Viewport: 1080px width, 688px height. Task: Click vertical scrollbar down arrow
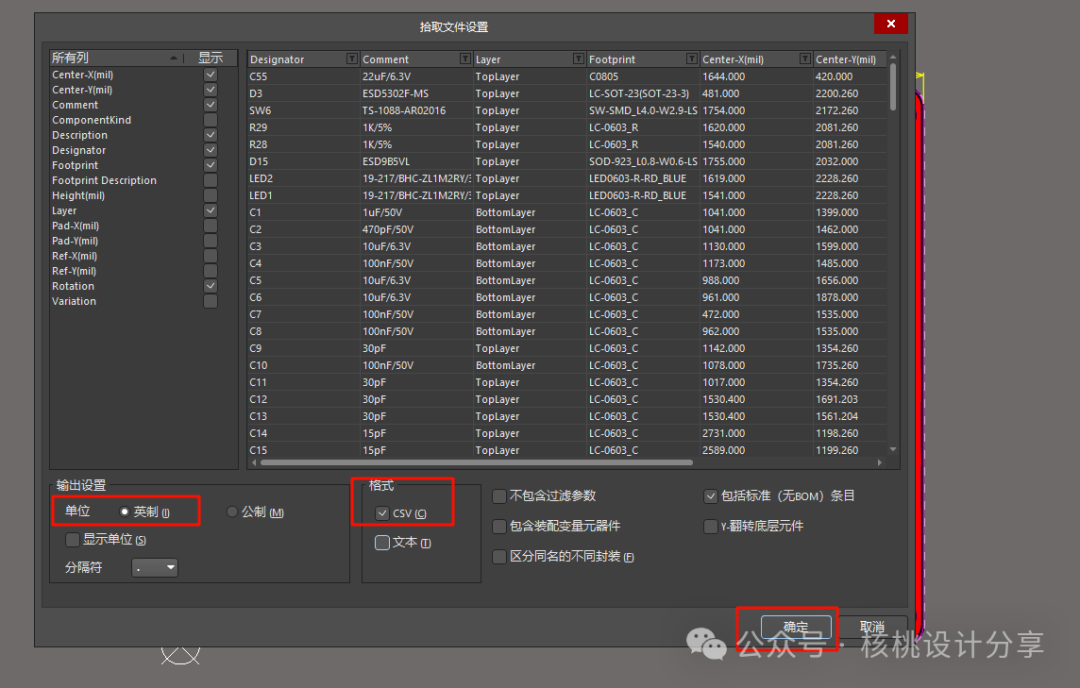[x=893, y=450]
